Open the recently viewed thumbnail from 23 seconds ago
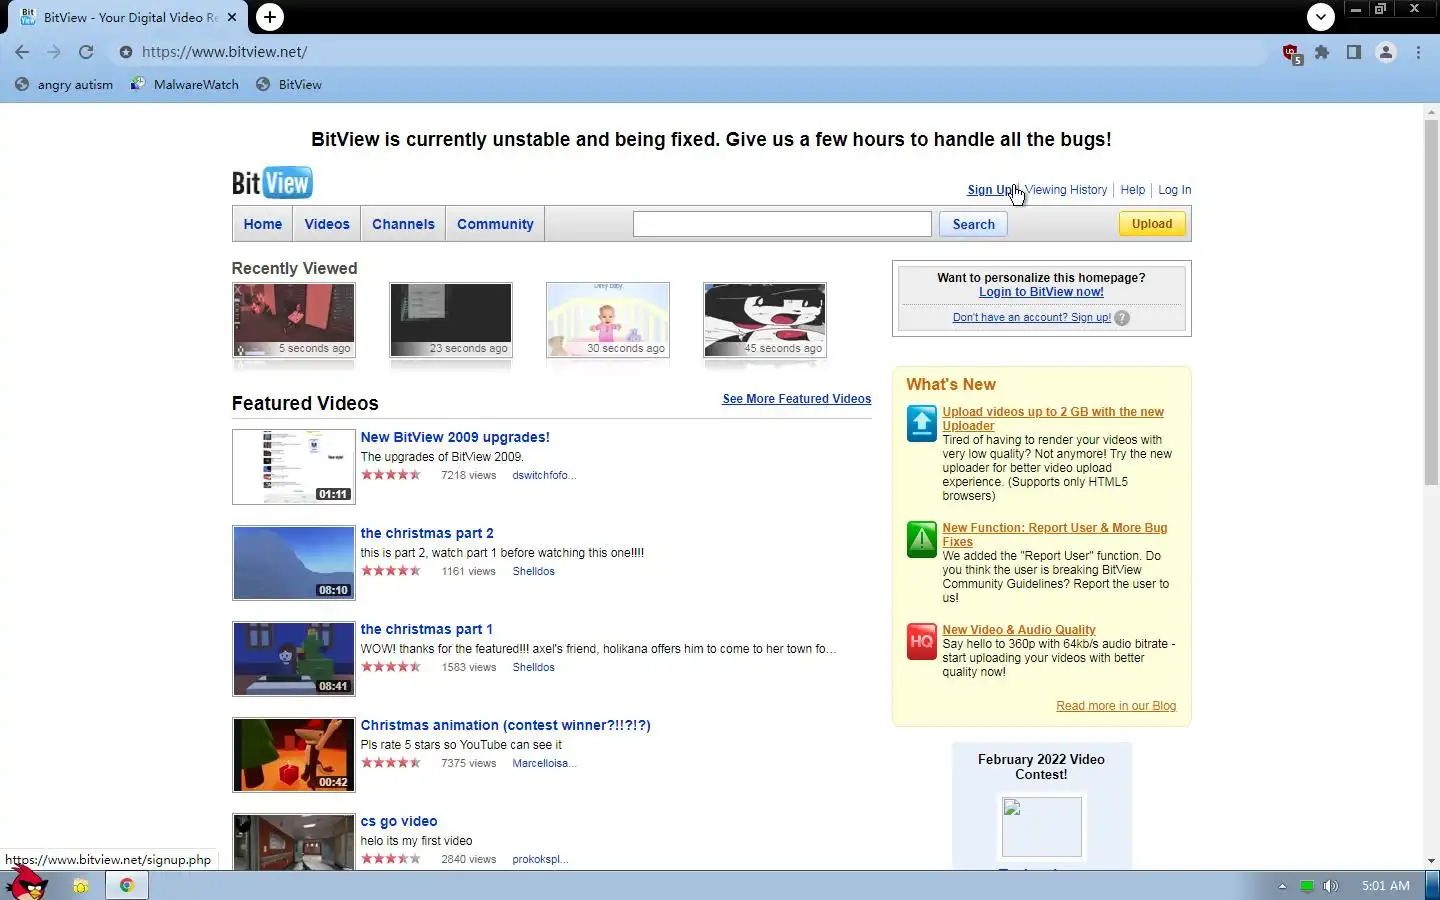Screen dimensions: 1440x900 click(x=451, y=320)
